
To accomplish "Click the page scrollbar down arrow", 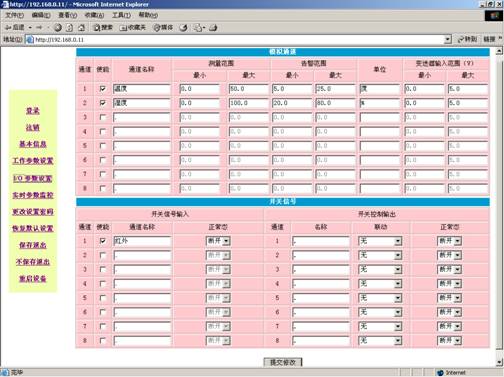I will [x=499, y=362].
